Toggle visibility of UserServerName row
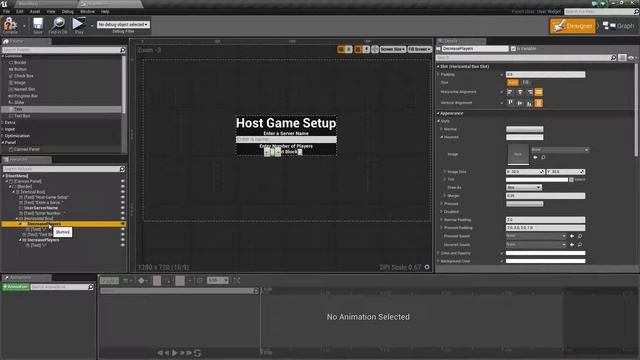 point(122,208)
